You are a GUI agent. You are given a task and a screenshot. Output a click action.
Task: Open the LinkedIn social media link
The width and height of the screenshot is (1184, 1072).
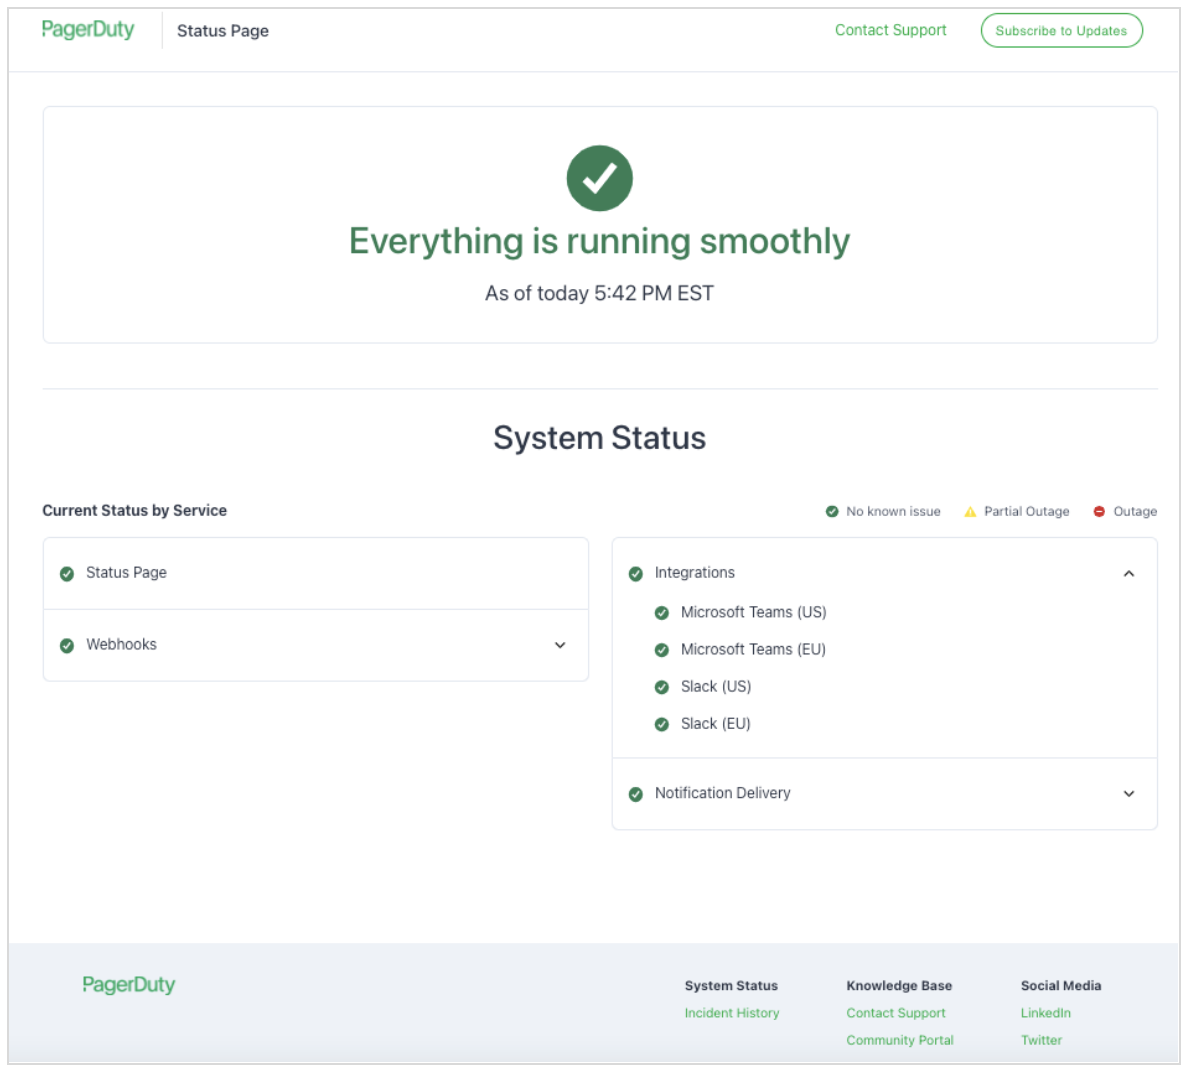tap(1046, 1013)
